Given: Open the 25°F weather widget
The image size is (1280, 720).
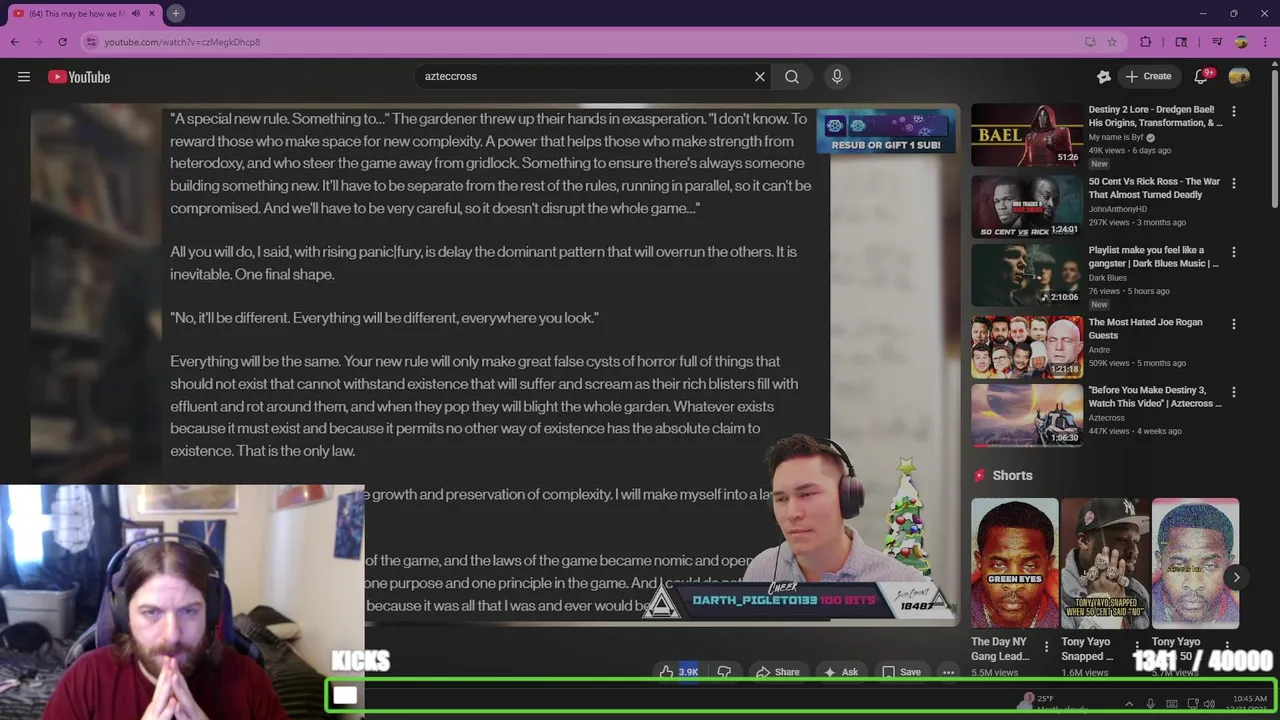Looking at the screenshot, I should click(x=1053, y=703).
